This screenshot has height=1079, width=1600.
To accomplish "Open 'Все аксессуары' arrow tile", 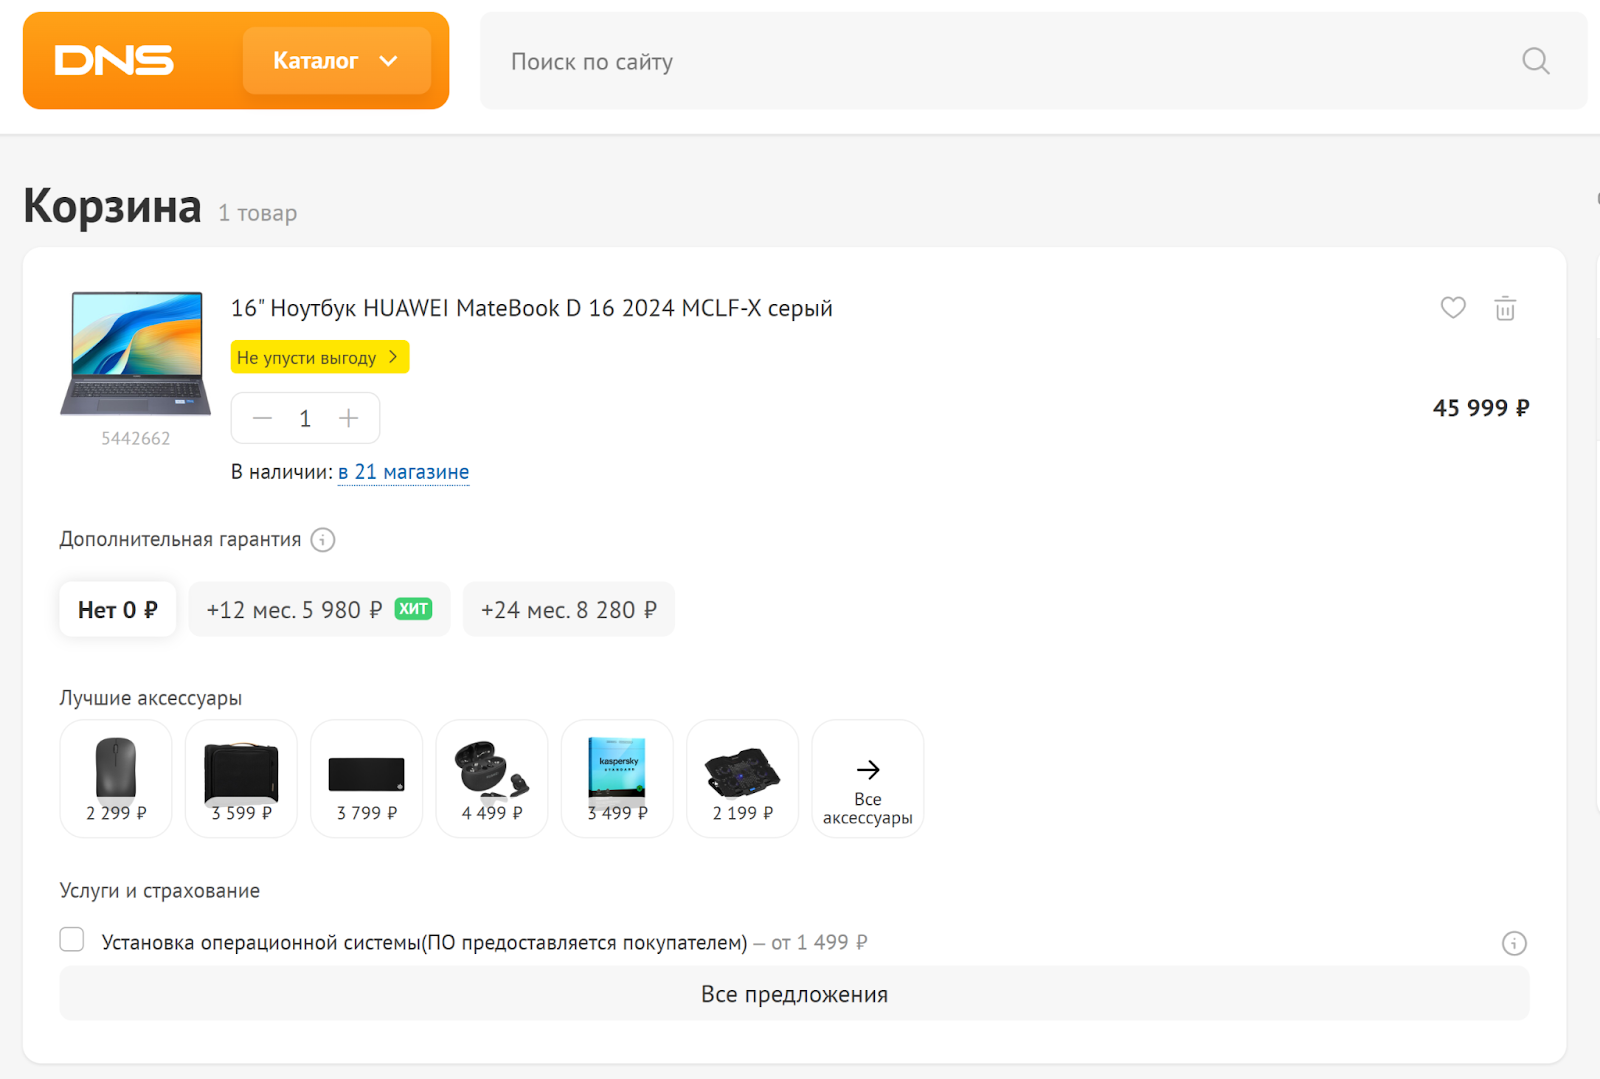I will tap(867, 778).
